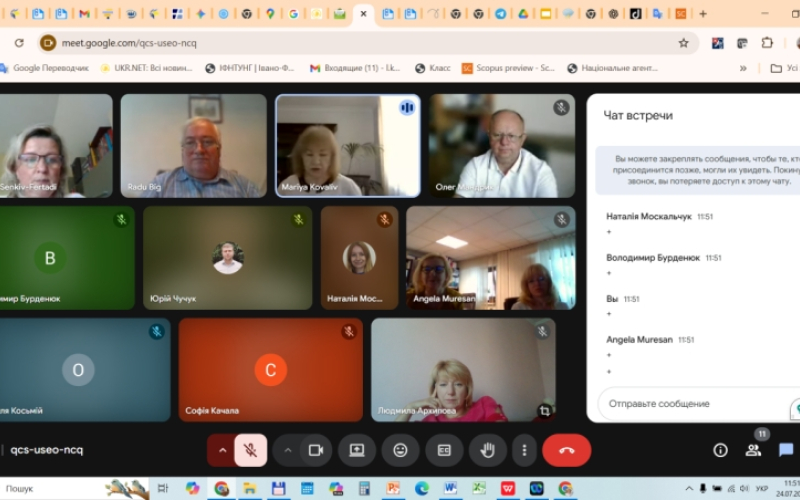Show meeting details info icon

coord(720,450)
